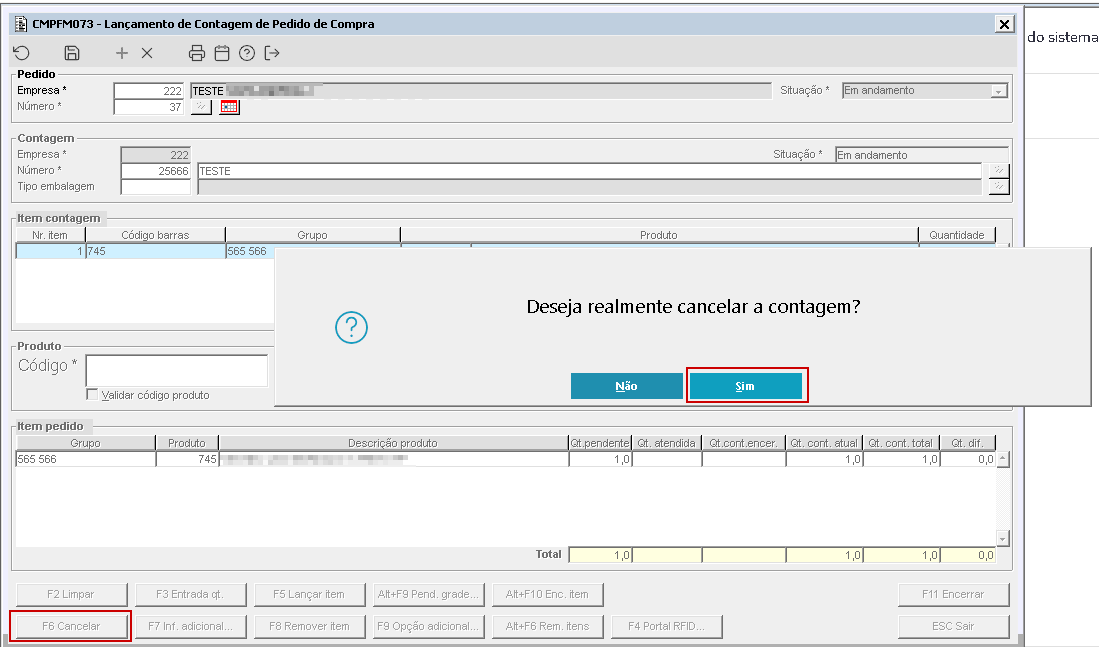Click the Pedido Número field showing 37
This screenshot has width=1099, height=647.
(149, 107)
